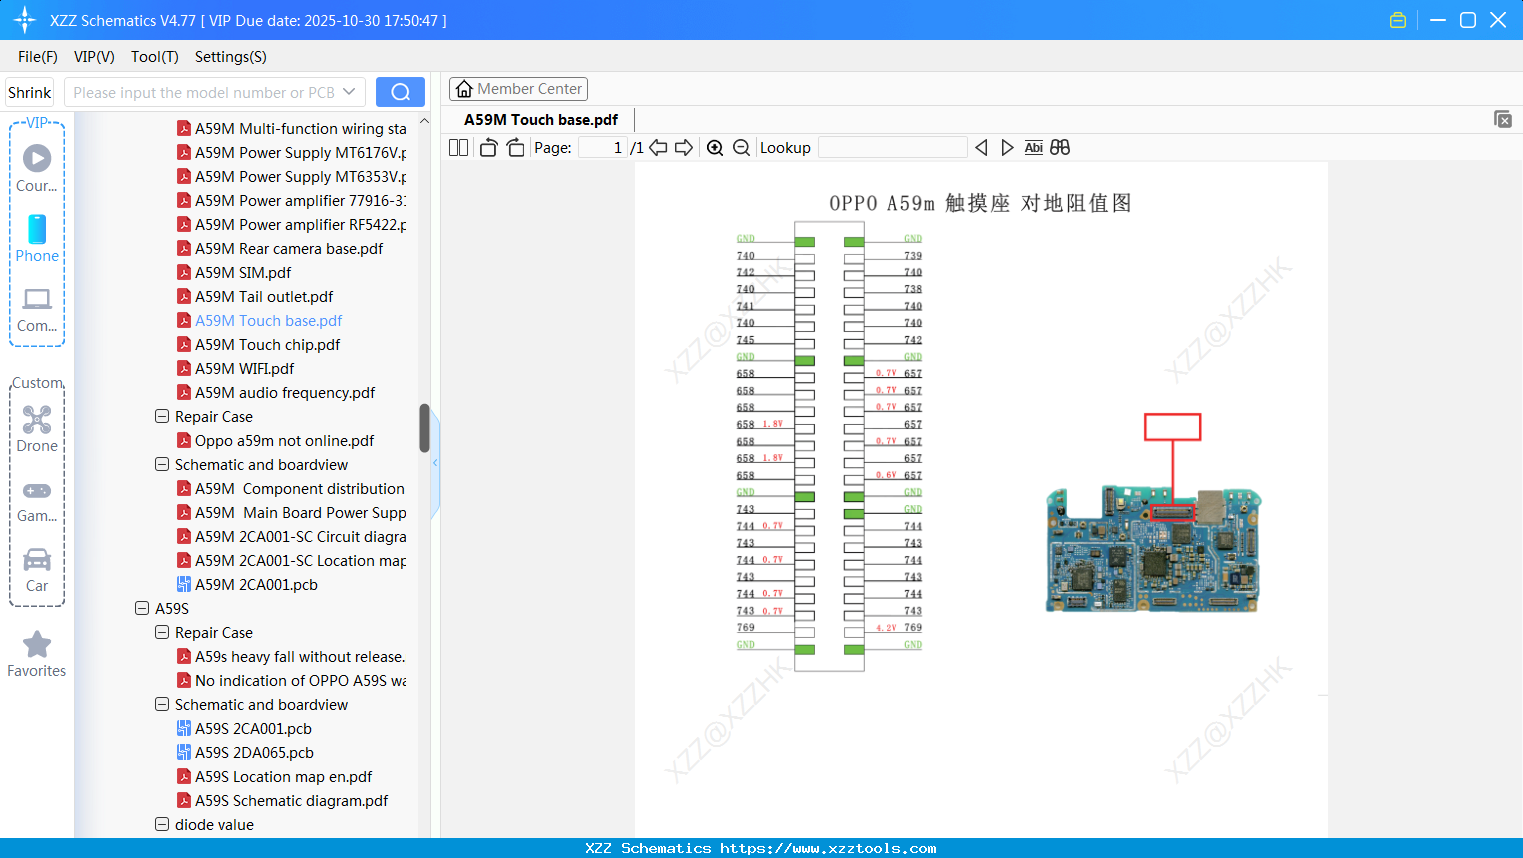The width and height of the screenshot is (1523, 858).
Task: Open the xzztools.com website link
Action: pos(828,848)
